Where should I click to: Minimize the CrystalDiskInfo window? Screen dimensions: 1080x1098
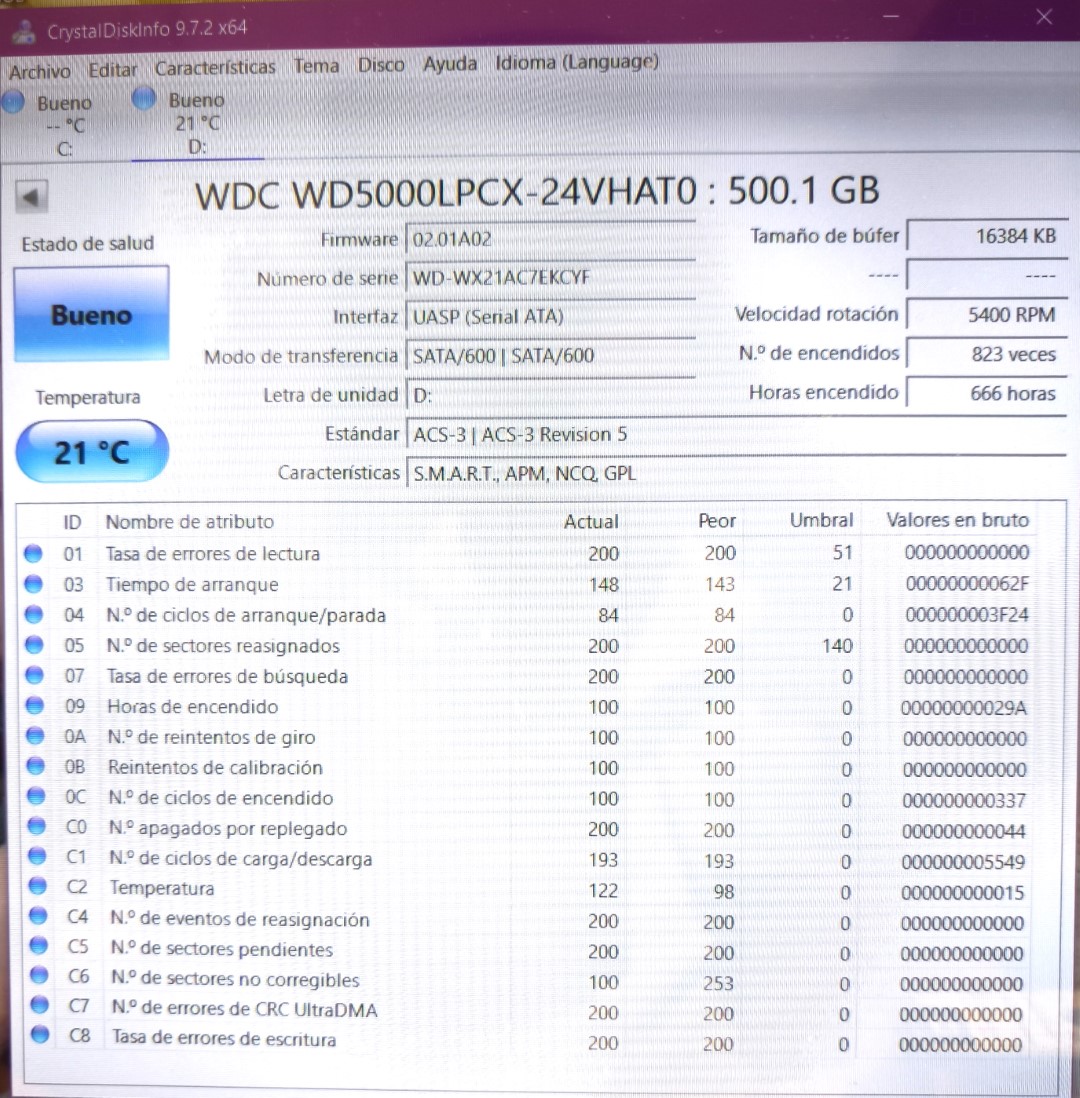891,15
